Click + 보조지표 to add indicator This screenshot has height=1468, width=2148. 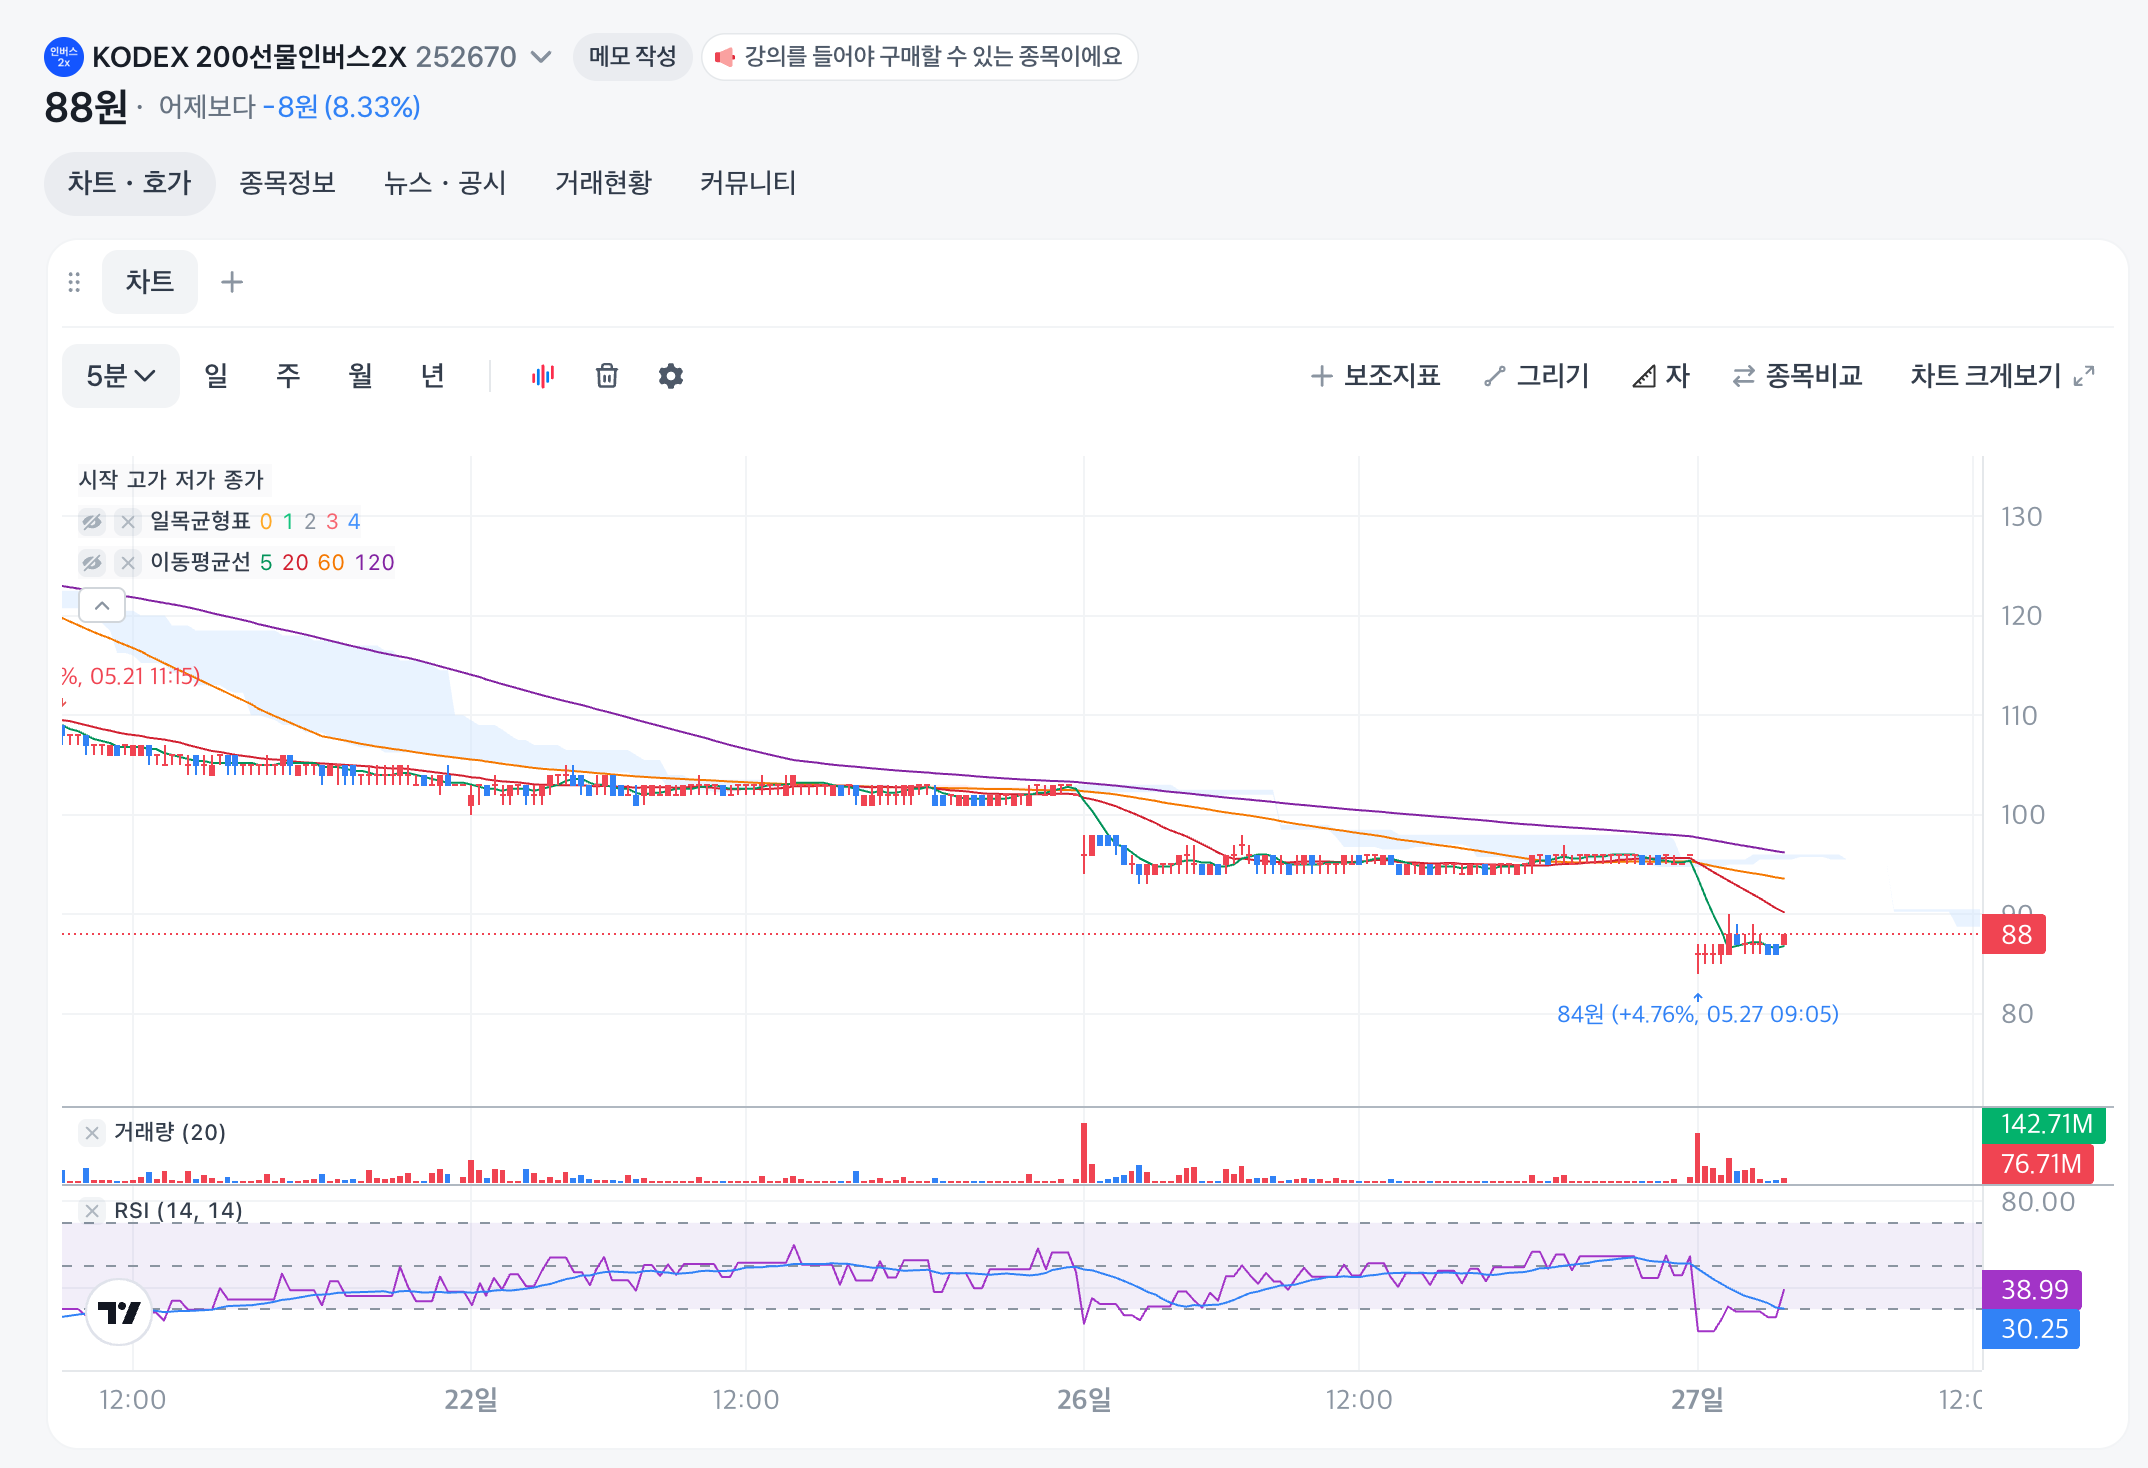click(1375, 376)
